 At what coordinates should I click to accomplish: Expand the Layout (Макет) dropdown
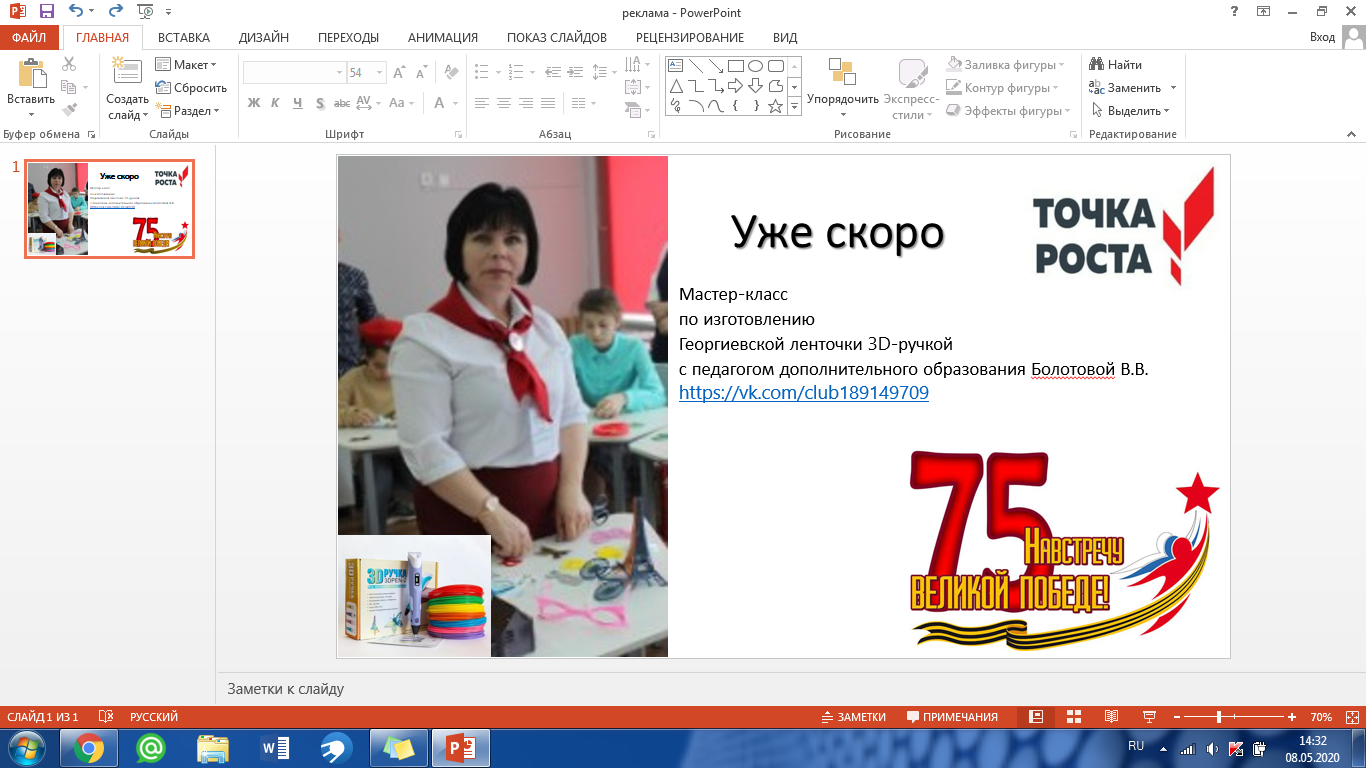pos(187,65)
